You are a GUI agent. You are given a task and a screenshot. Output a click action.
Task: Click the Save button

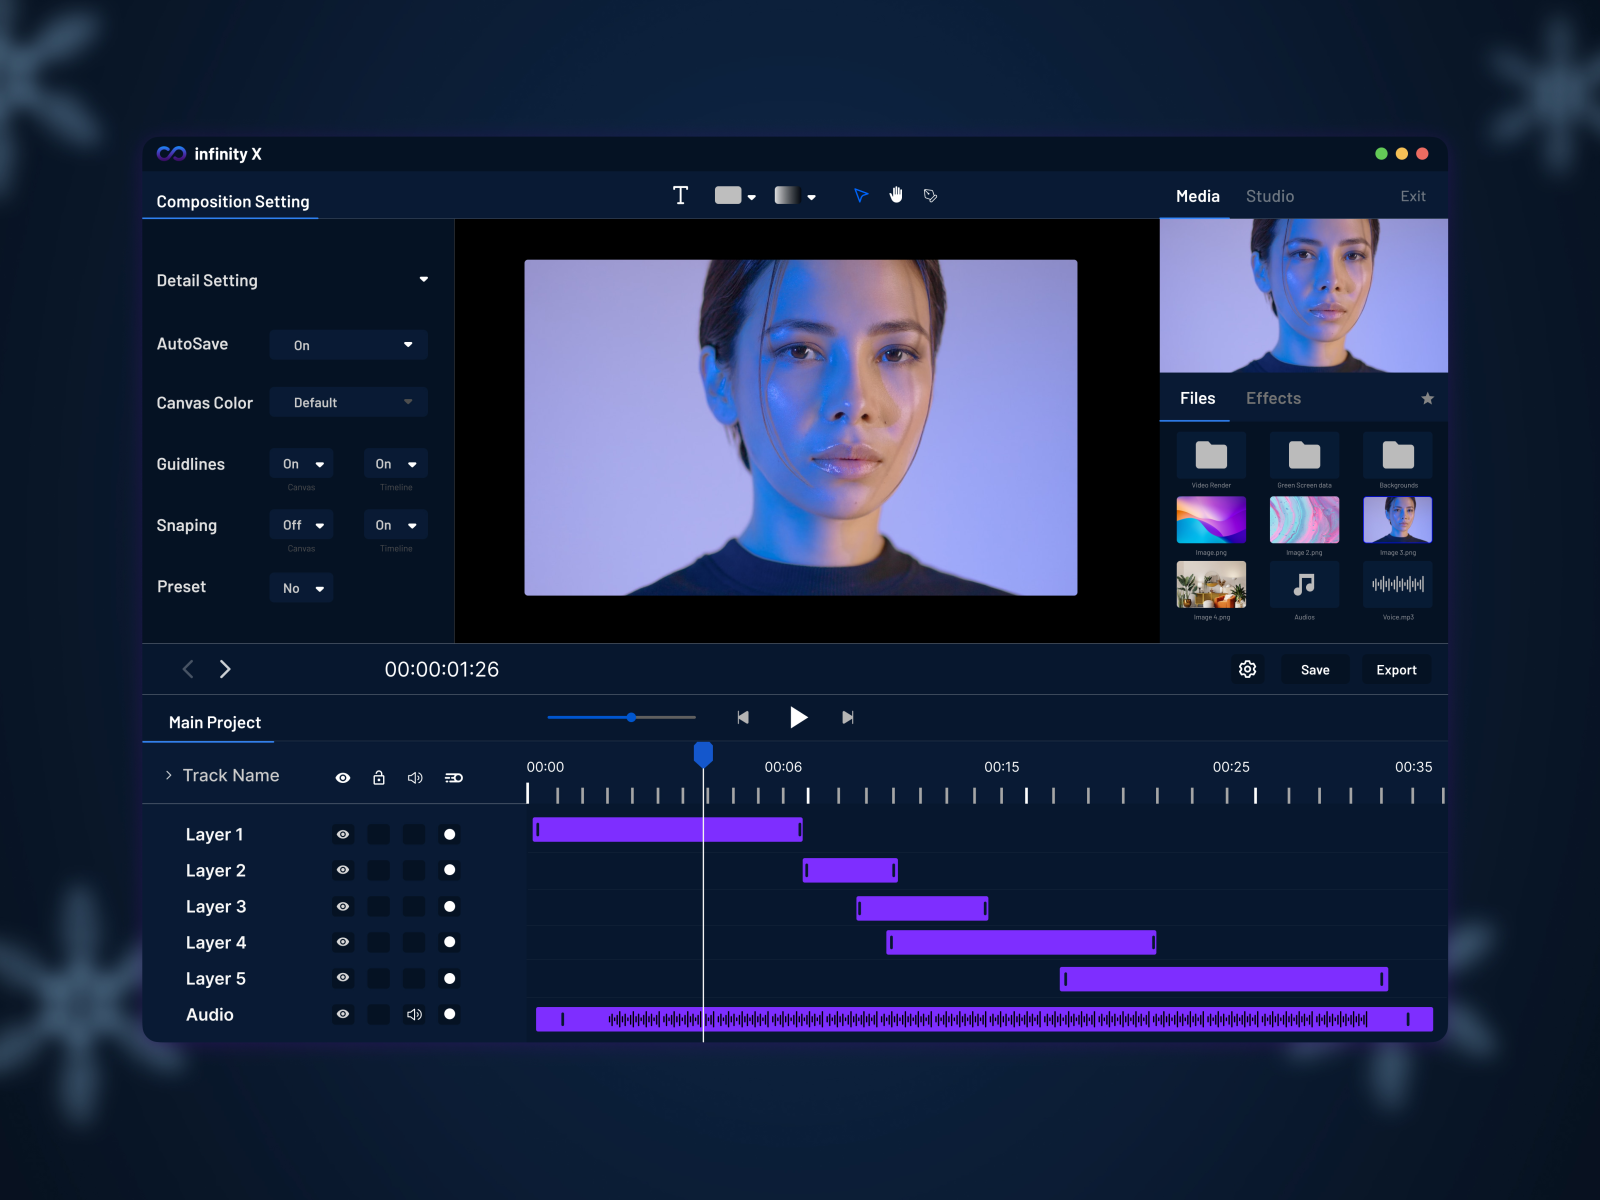coord(1315,669)
